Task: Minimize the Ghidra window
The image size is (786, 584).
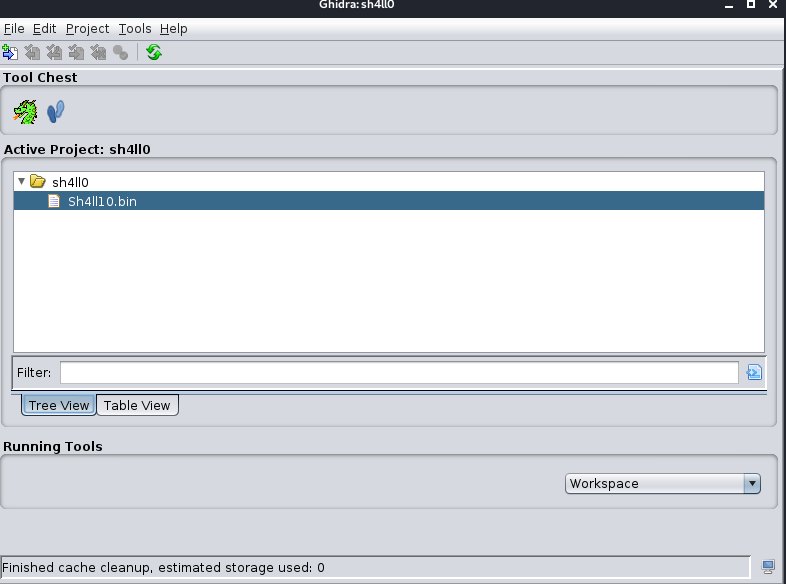Action: point(729,5)
